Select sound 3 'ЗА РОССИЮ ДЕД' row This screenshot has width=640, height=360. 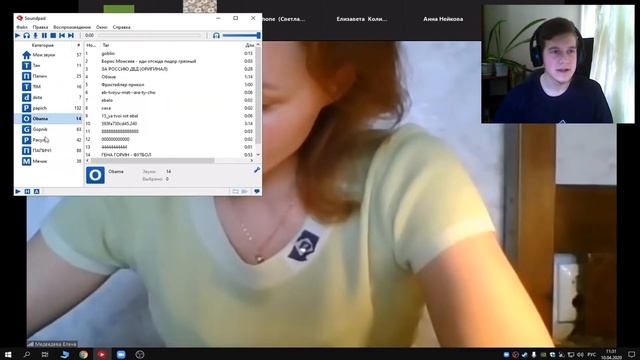(x=169, y=69)
